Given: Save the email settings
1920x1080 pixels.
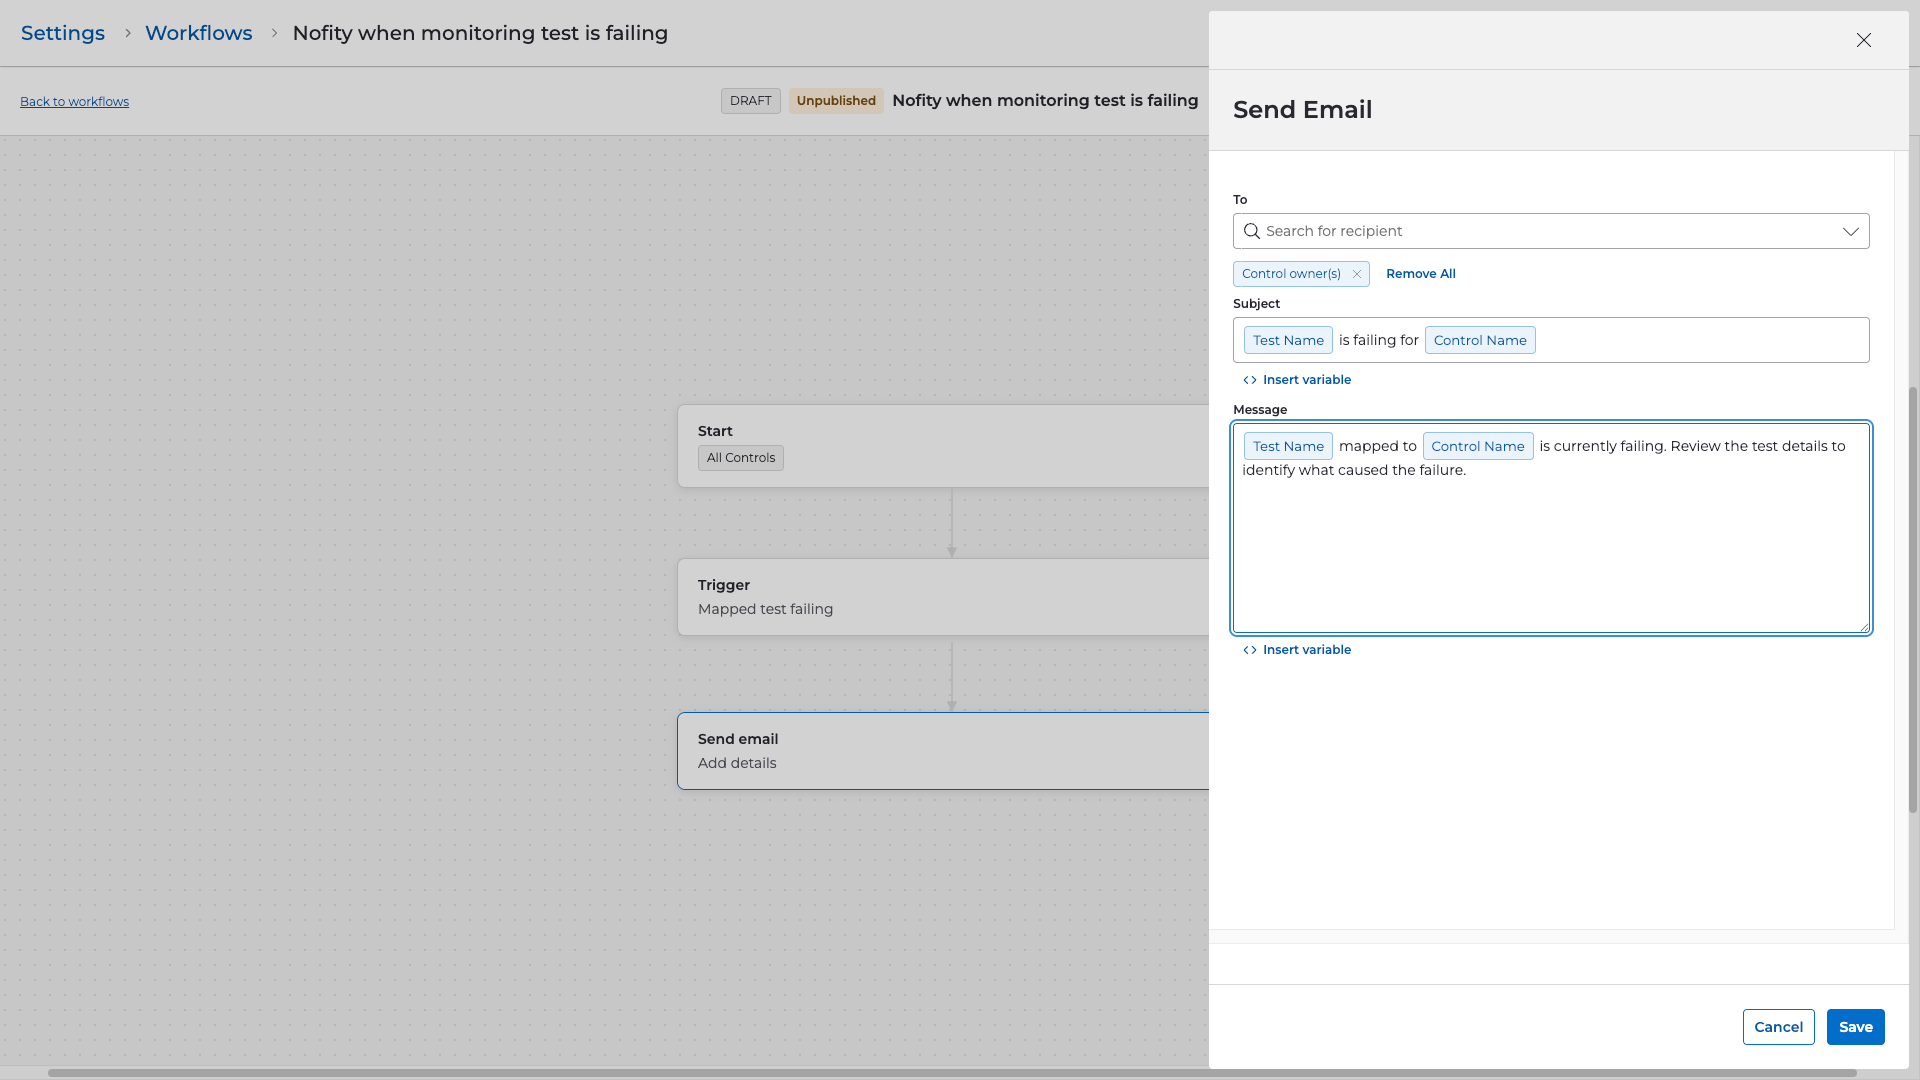Looking at the screenshot, I should click(x=1855, y=1027).
